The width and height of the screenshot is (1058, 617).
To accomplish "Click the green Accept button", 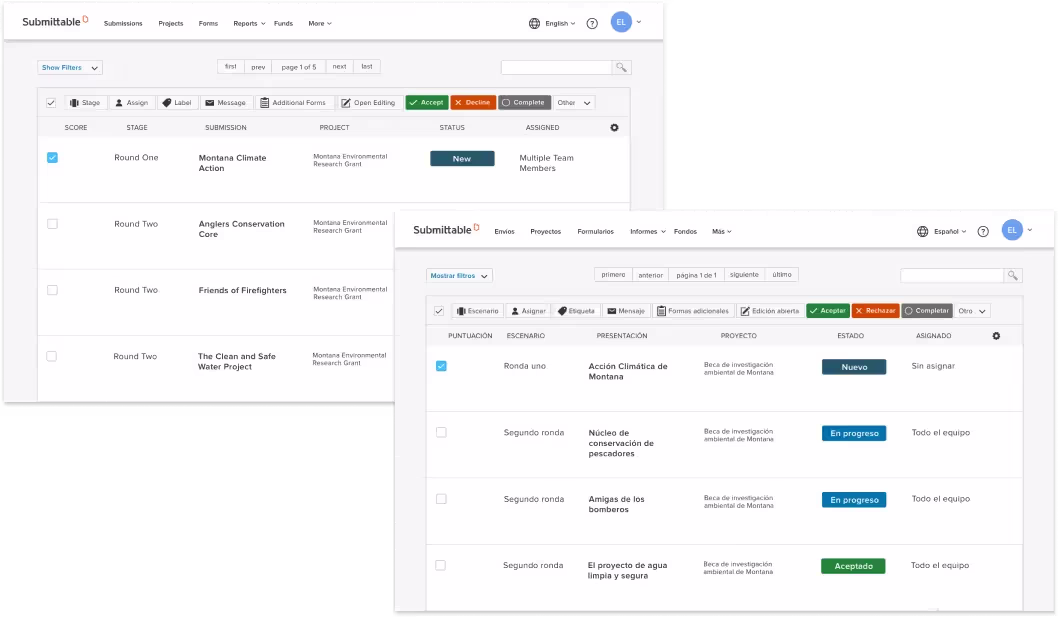I will pyautogui.click(x=426, y=103).
